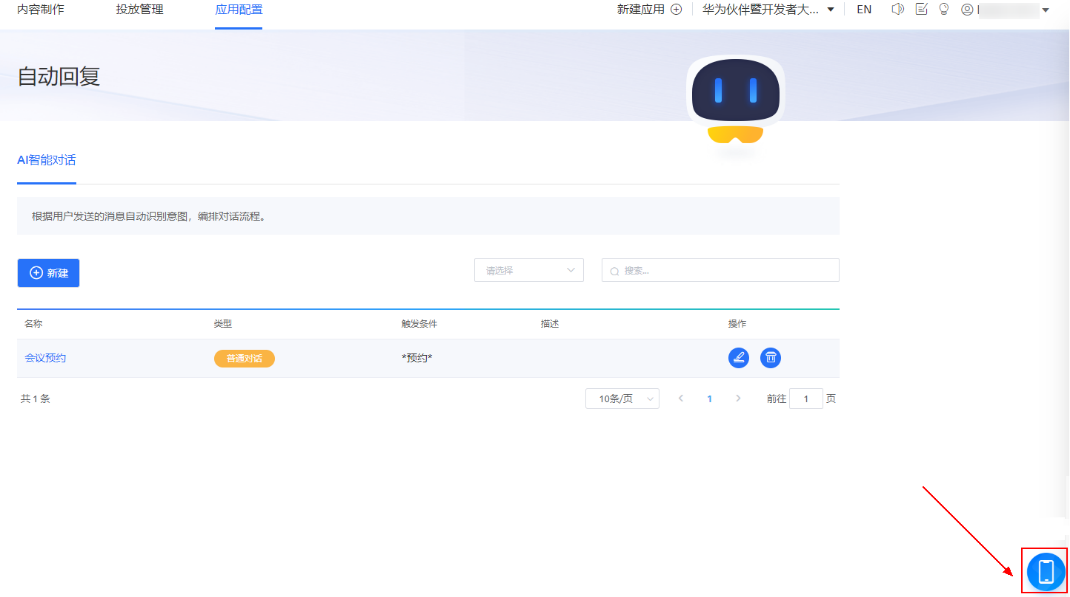
Task: Go to previous page arrow
Action: [680, 398]
